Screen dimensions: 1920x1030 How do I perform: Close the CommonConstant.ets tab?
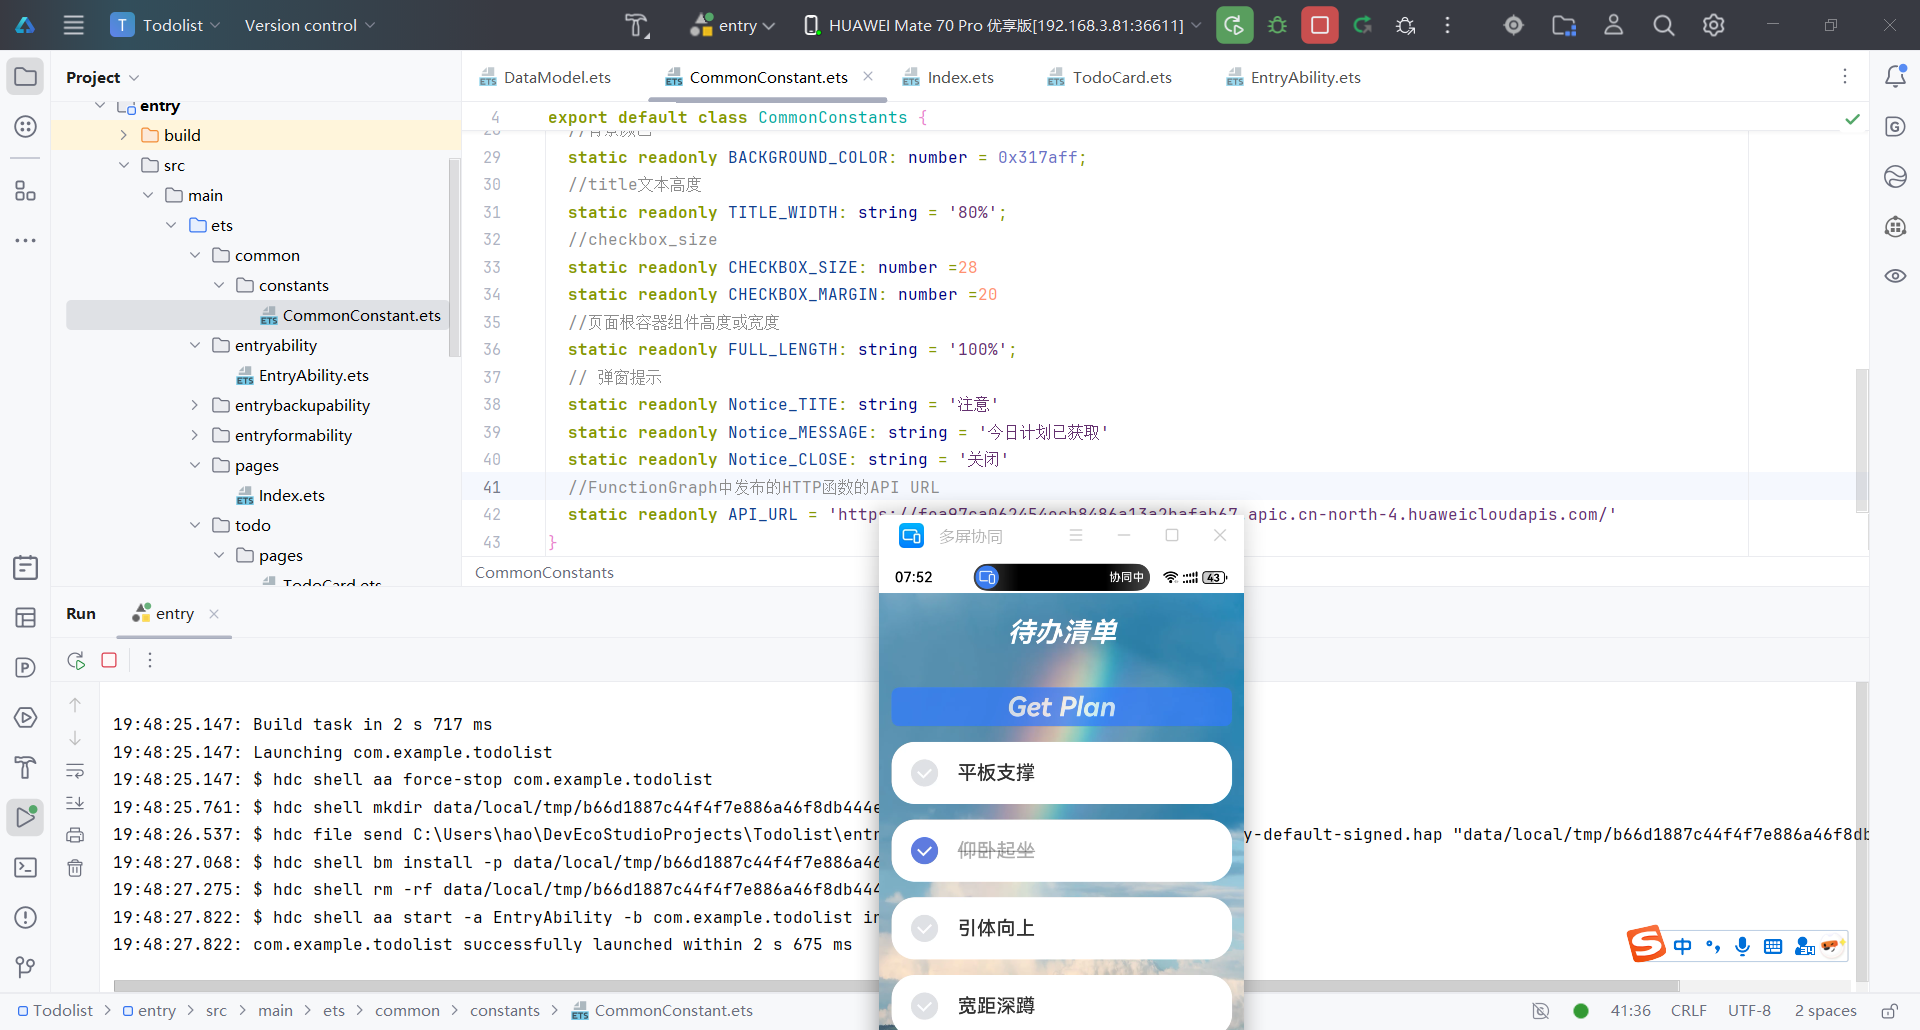[868, 77]
